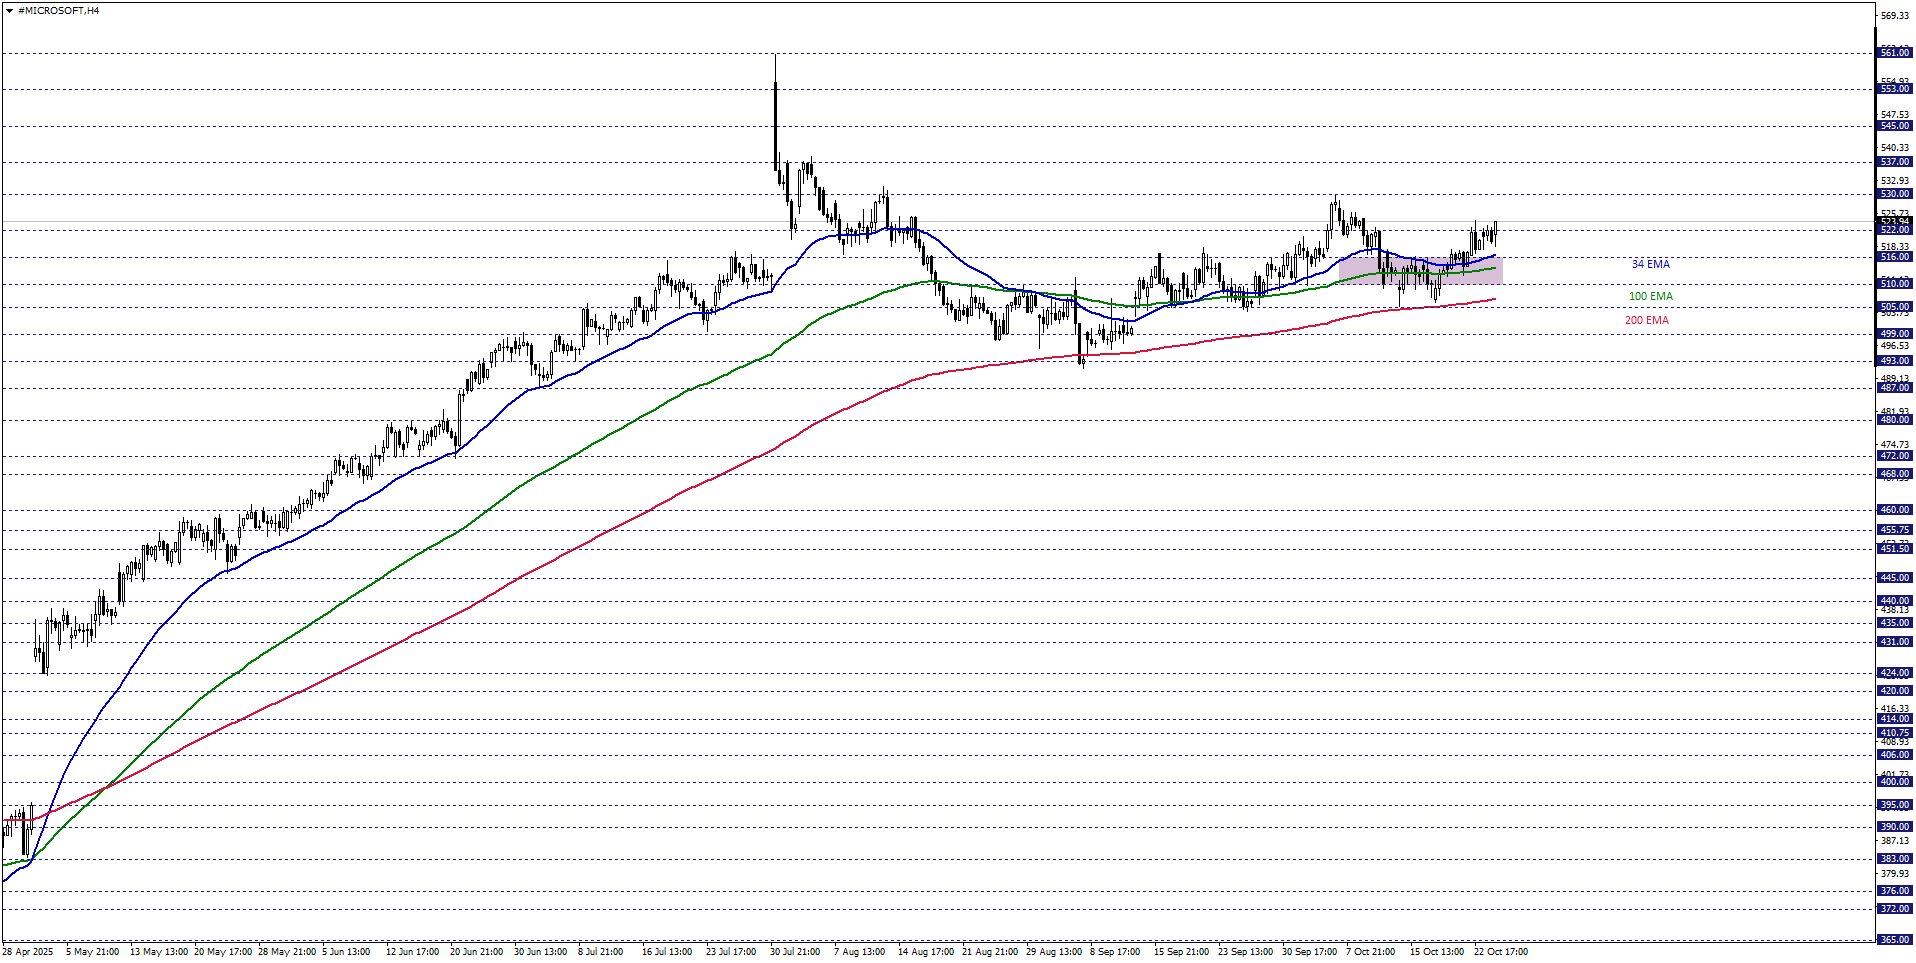Click the 569.33 value at top of price scale
Image resolution: width=1916 pixels, height=963 pixels.
[1894, 16]
